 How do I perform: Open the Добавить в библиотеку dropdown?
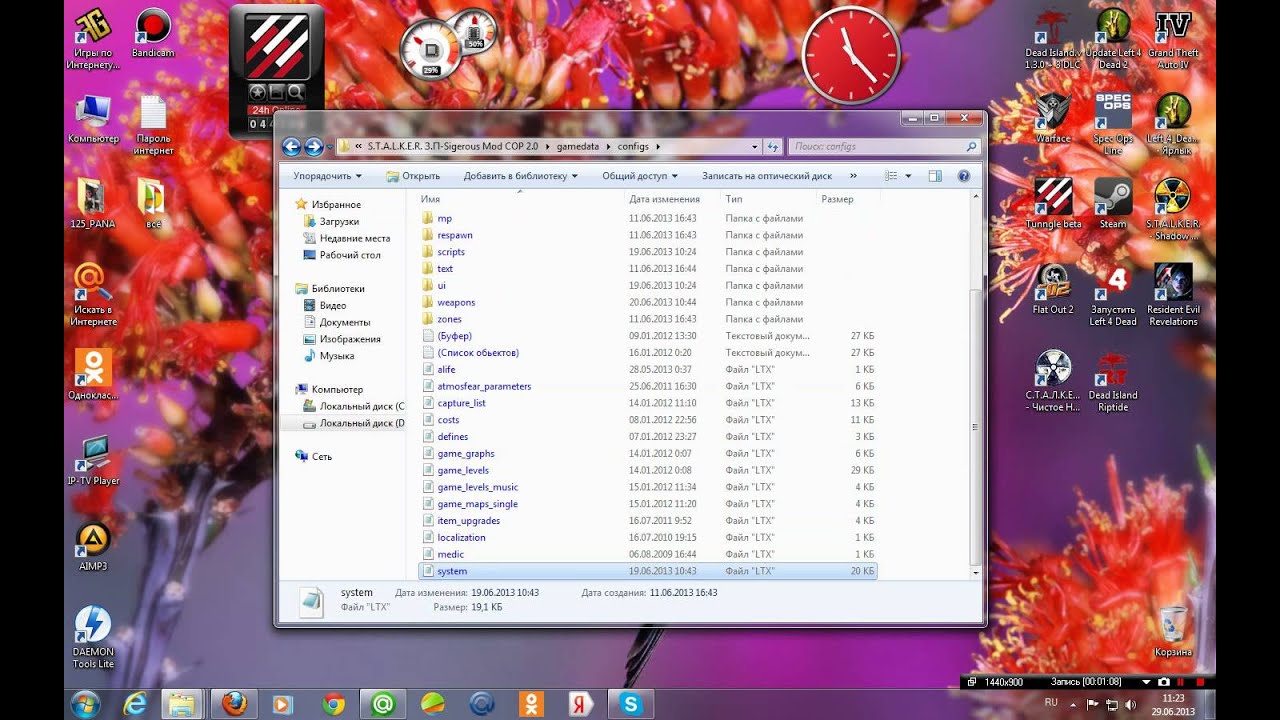521,176
